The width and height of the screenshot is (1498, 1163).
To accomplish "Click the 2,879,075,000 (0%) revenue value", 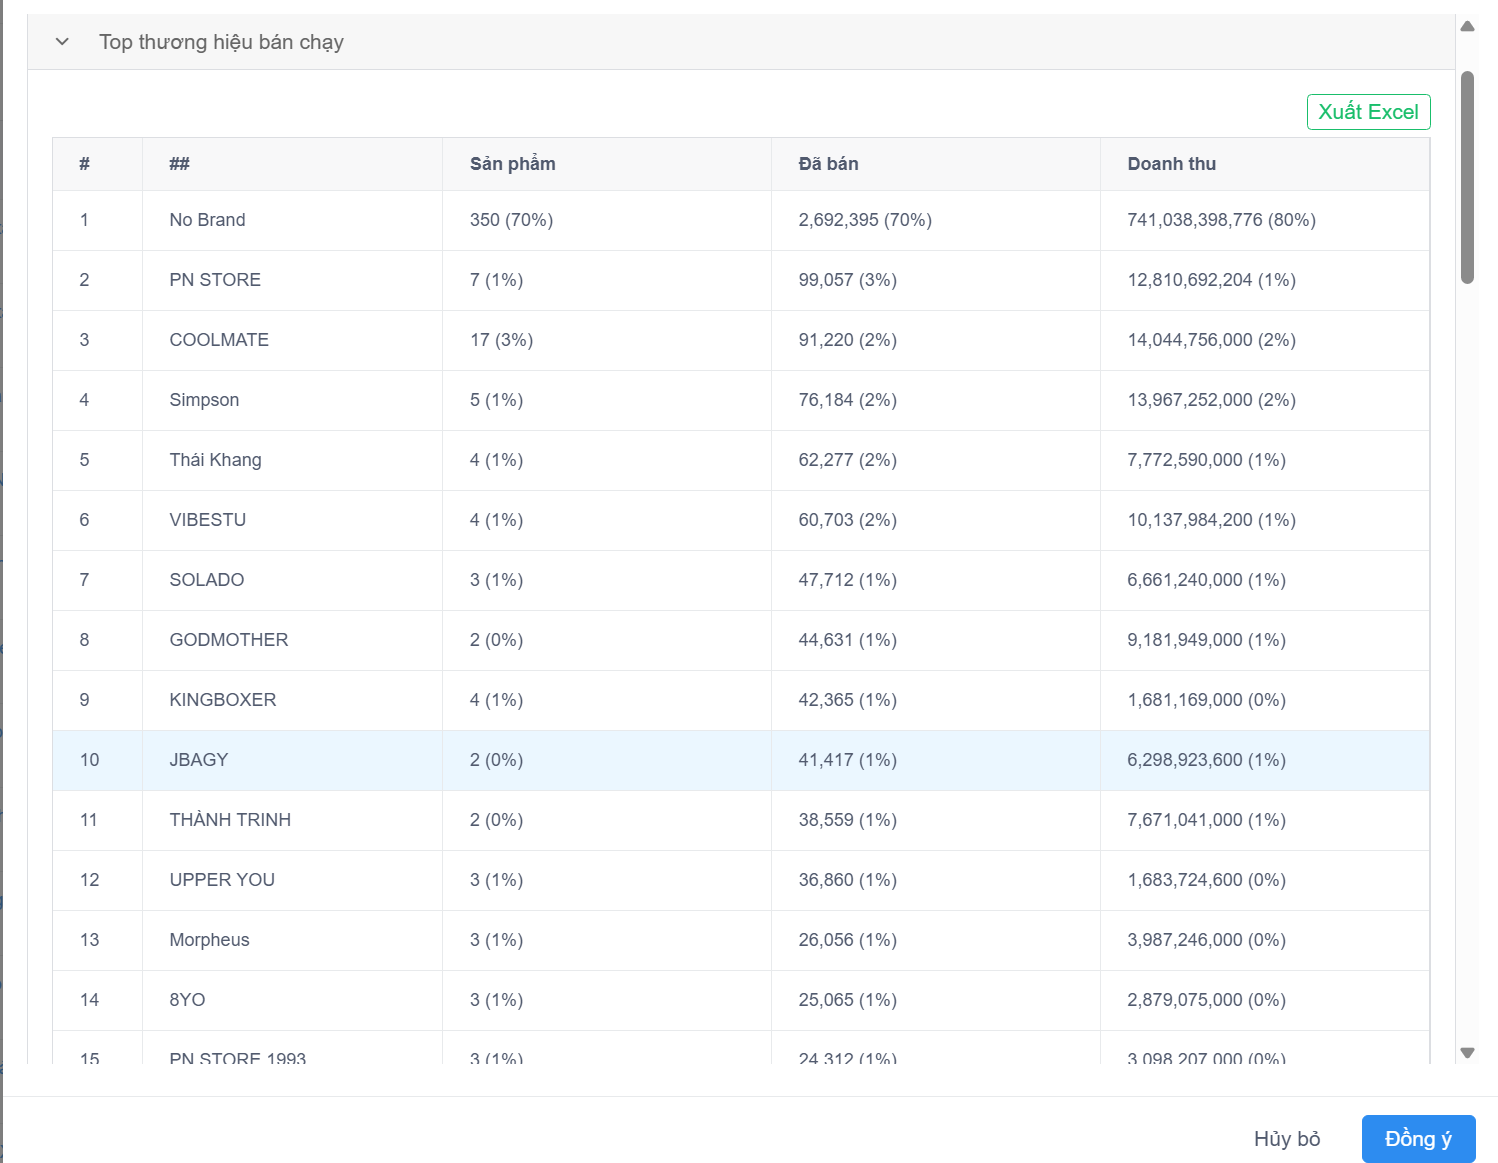I will pos(1206,1000).
